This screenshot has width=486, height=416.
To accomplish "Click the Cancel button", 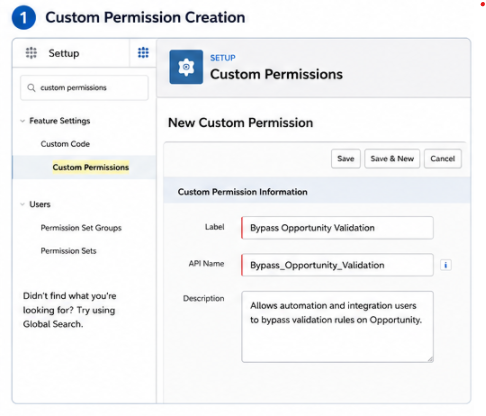I will [x=443, y=159].
